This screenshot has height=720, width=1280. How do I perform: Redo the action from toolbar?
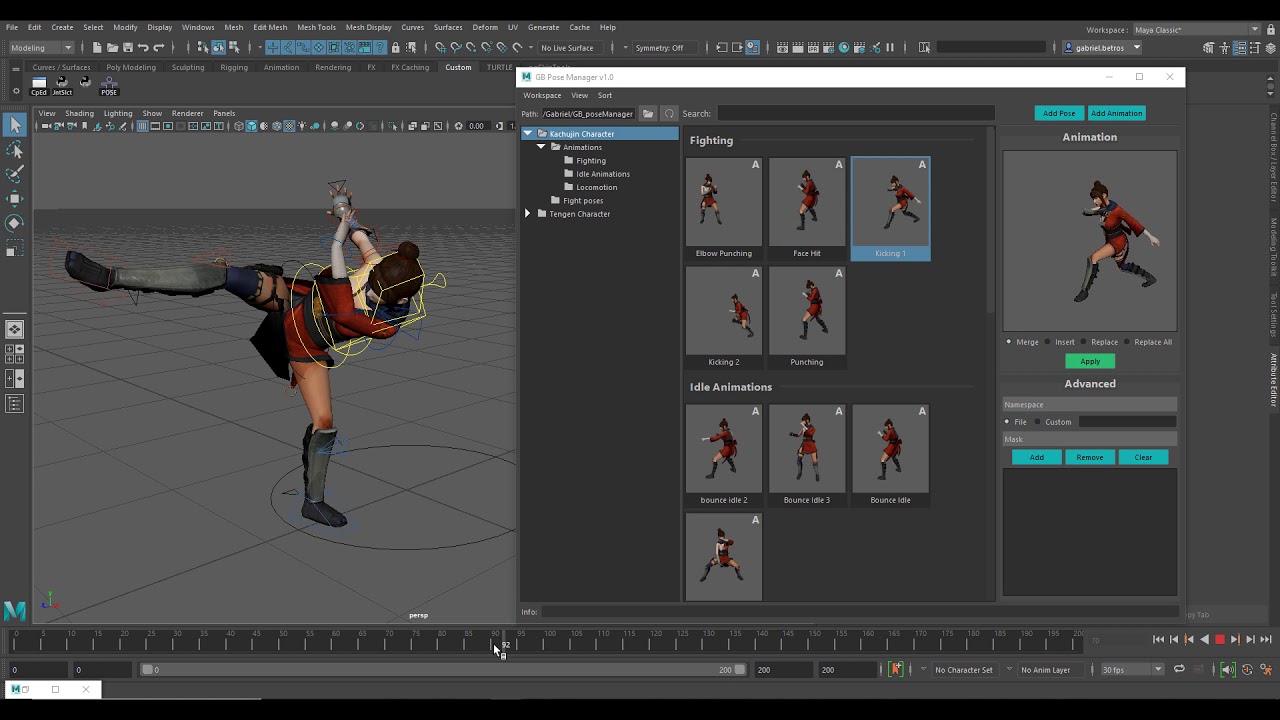(x=159, y=47)
